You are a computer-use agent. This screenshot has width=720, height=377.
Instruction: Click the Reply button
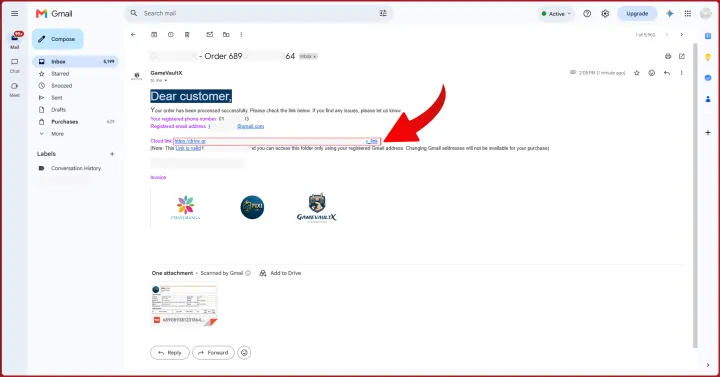(169, 353)
